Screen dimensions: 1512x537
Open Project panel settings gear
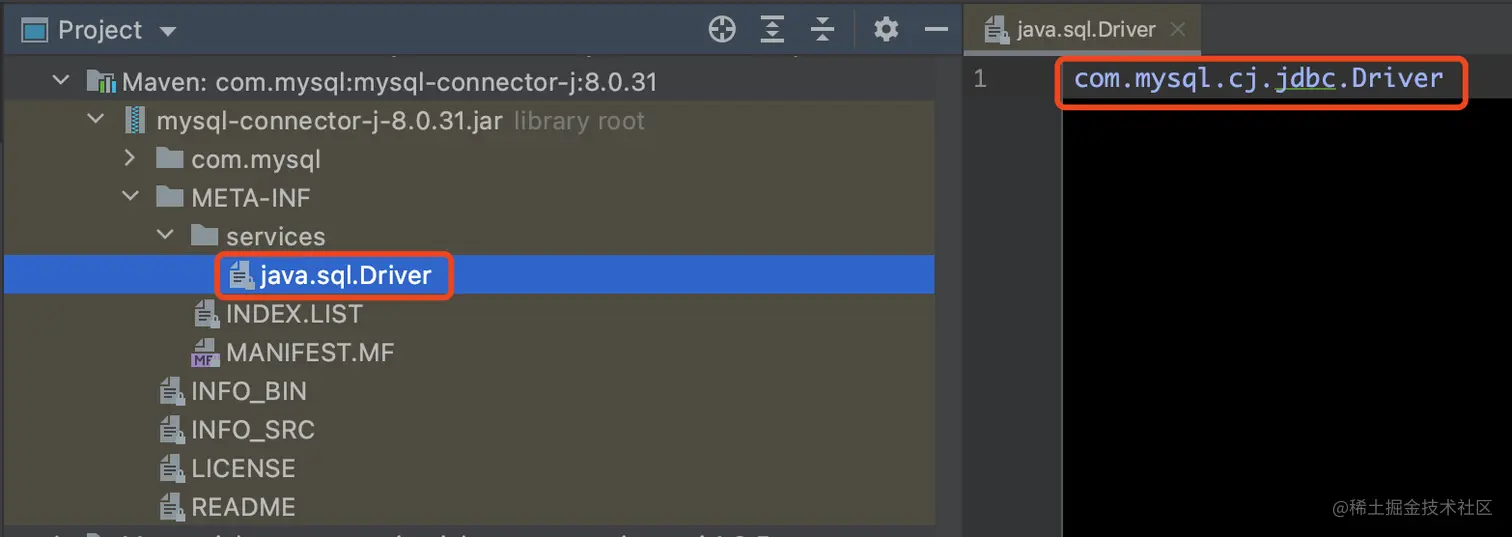coord(886,30)
